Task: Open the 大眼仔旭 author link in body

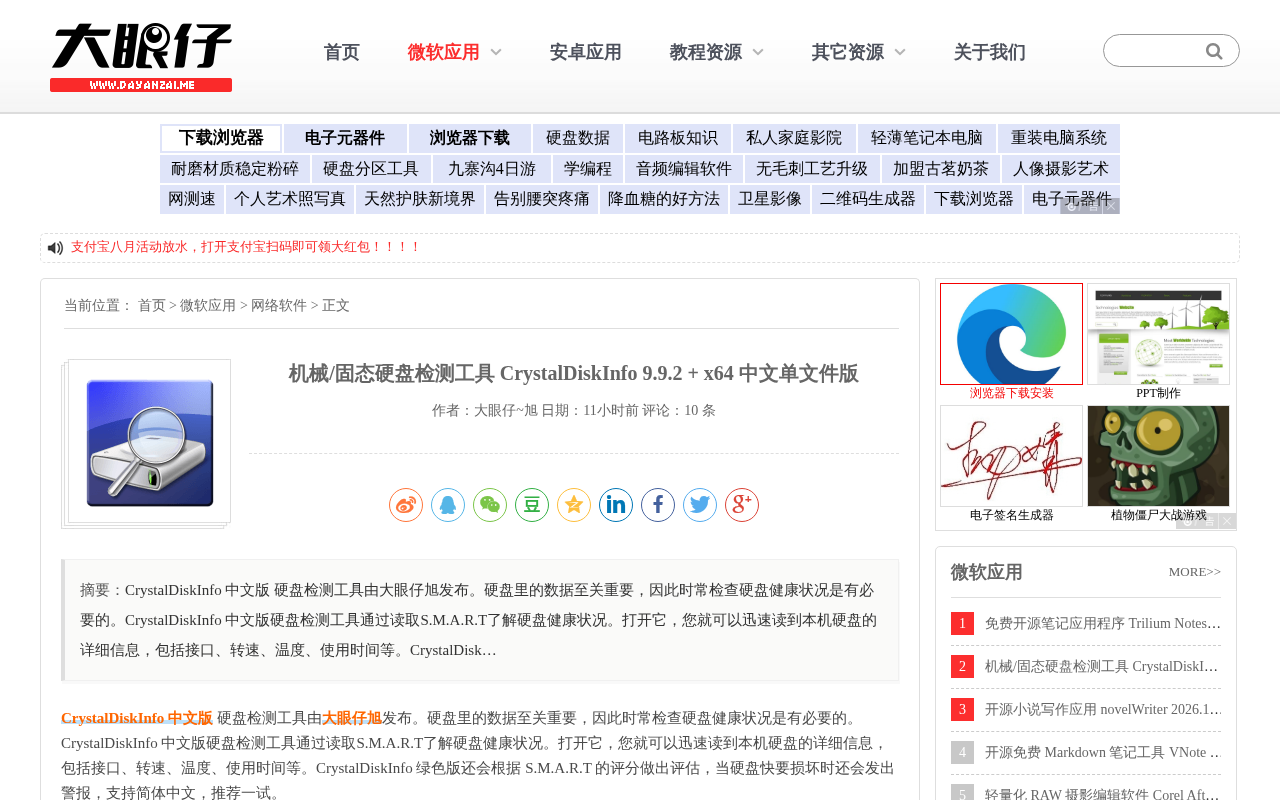Action: point(351,718)
